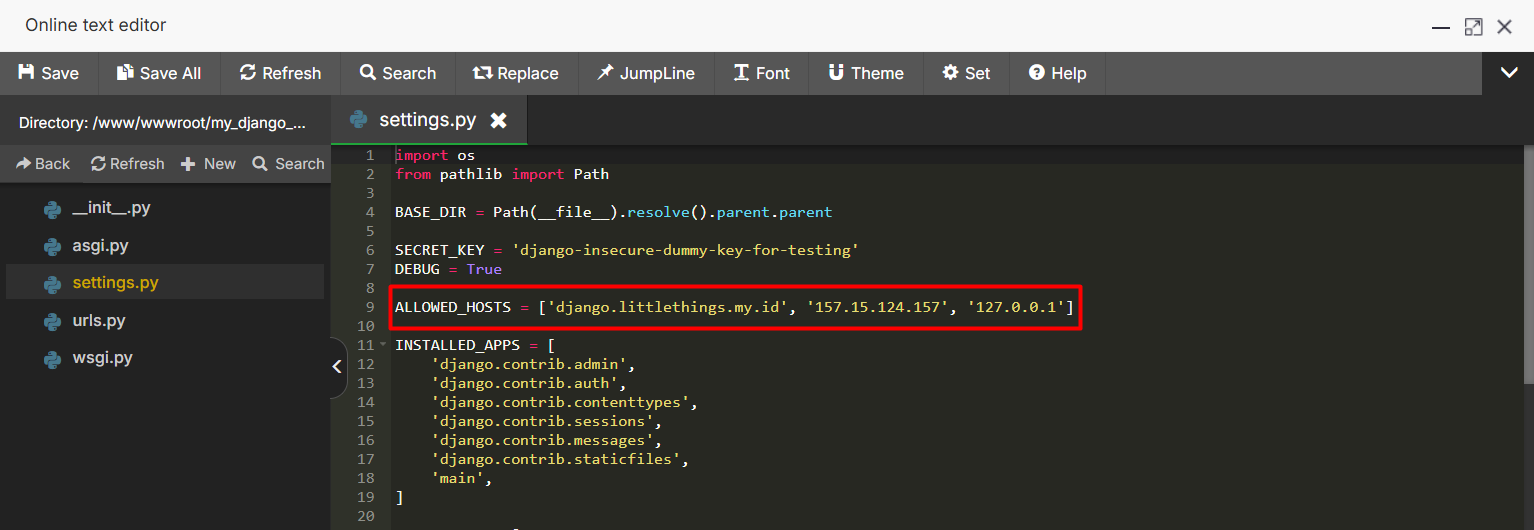Click the Directory path label
Viewport: 1534px width, 530px height.
point(163,123)
